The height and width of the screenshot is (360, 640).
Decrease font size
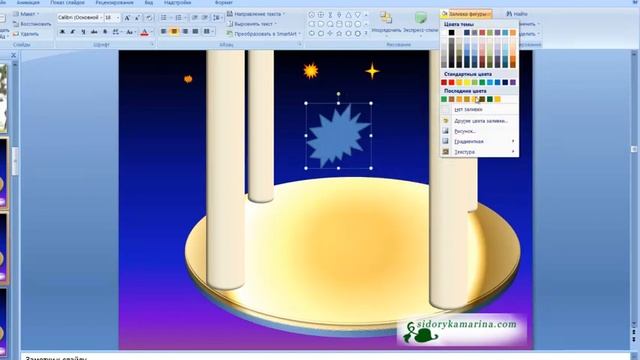[x=138, y=18]
